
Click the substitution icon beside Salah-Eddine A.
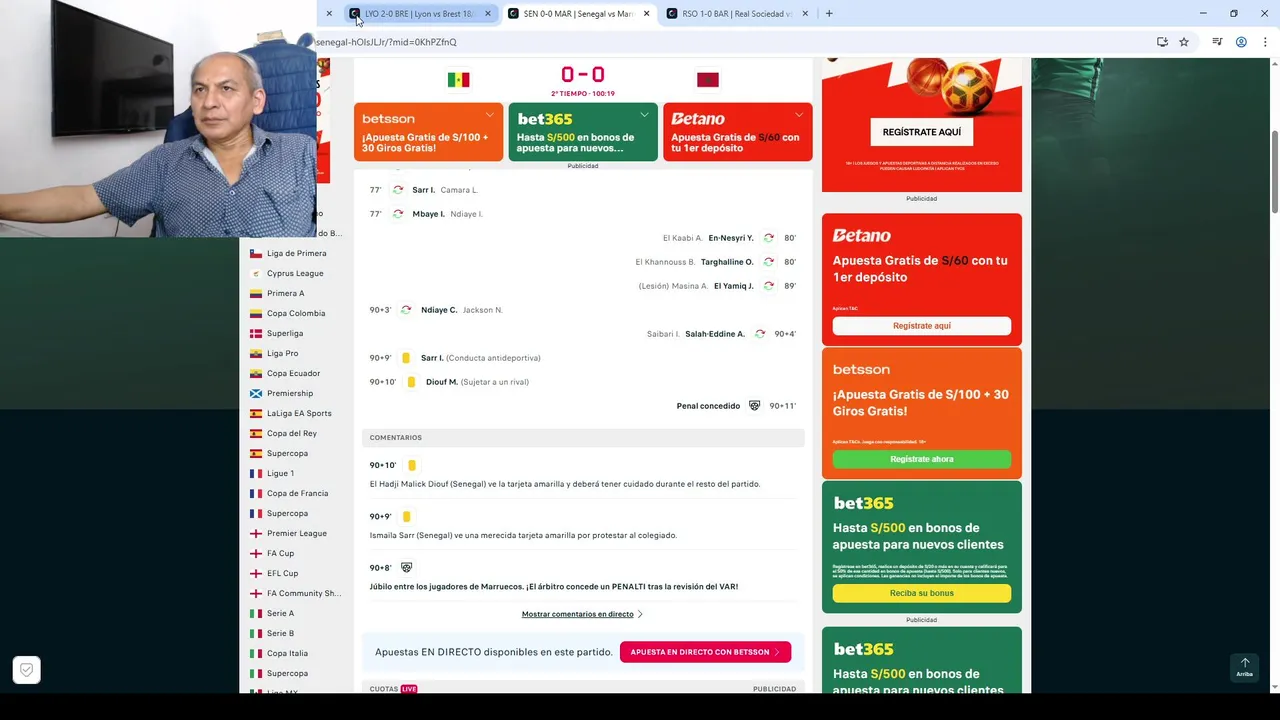[760, 334]
